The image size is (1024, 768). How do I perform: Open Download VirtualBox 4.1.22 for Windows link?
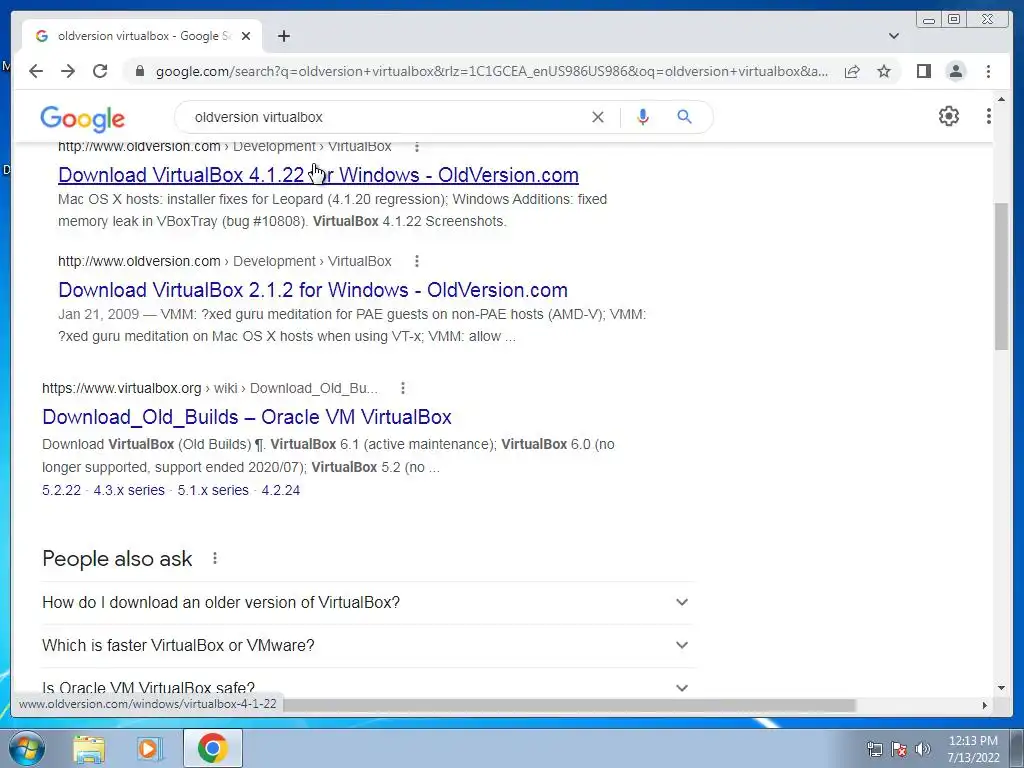[318, 175]
